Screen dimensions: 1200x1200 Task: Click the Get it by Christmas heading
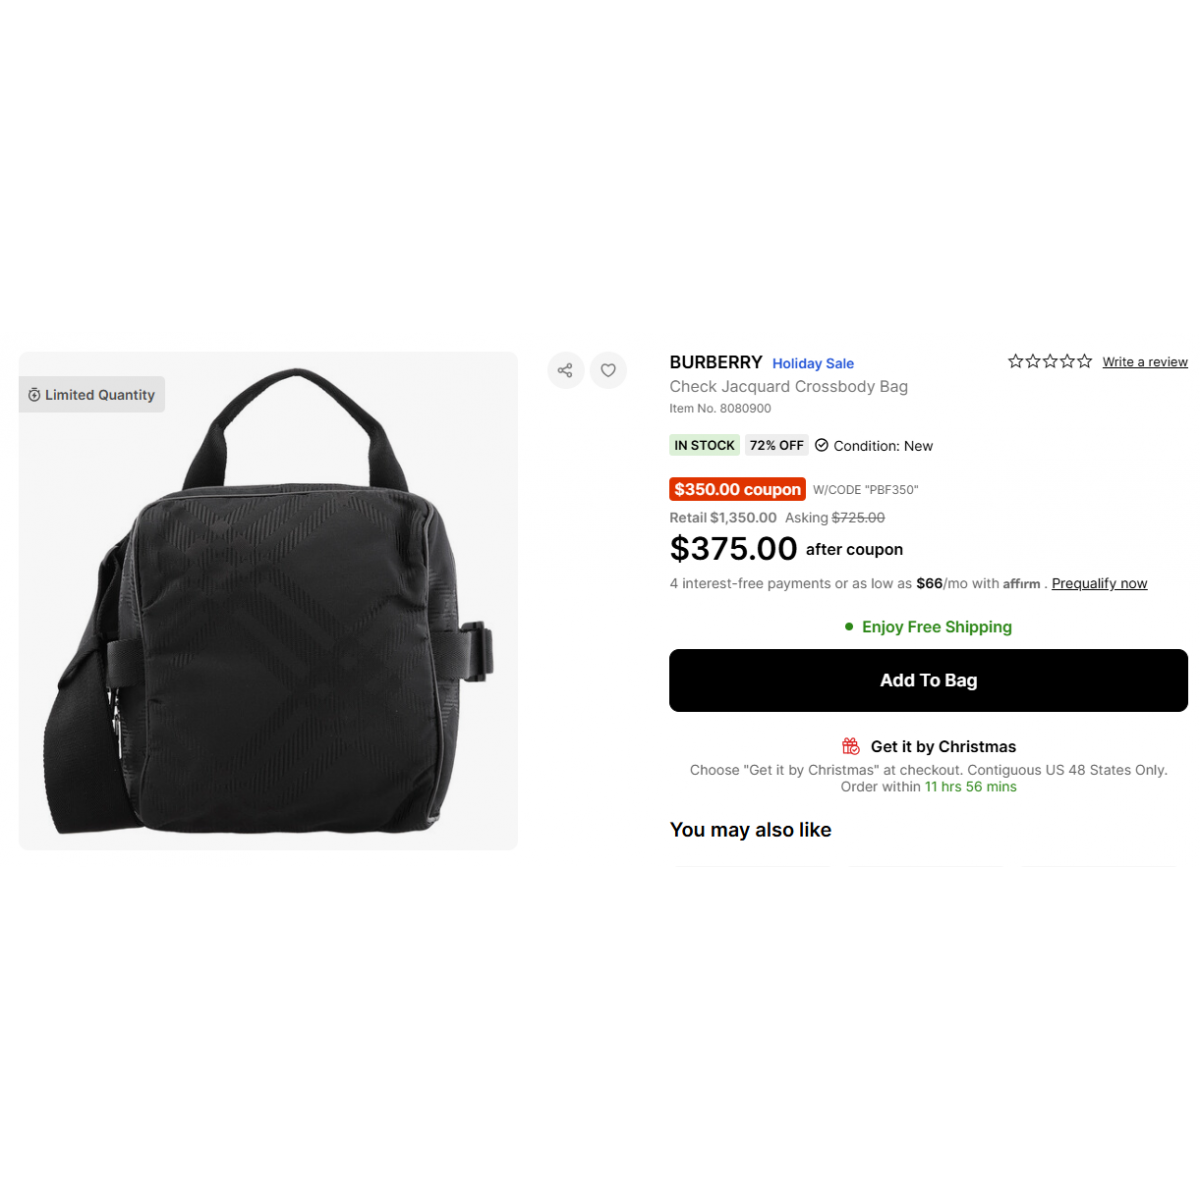tap(943, 746)
